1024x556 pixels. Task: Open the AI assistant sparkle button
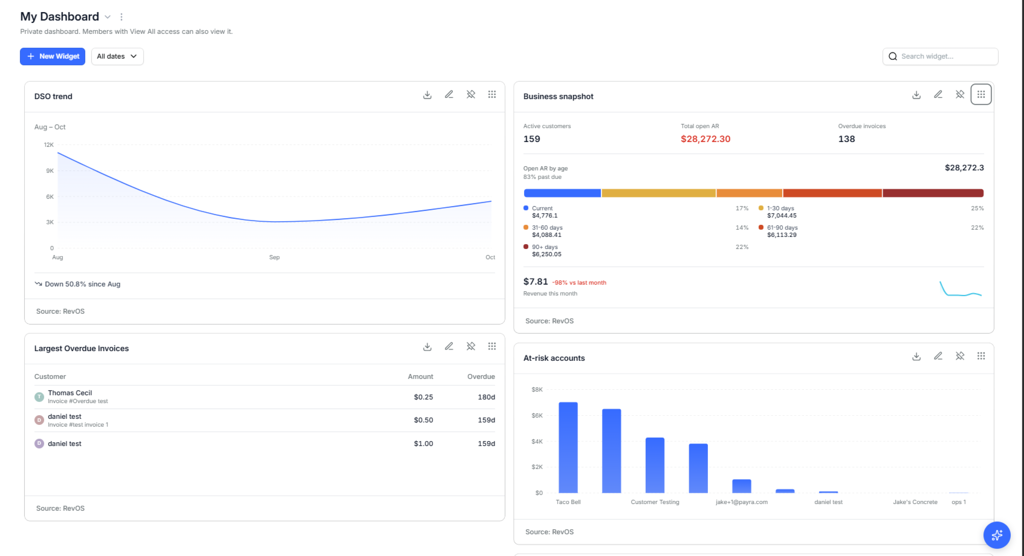(x=997, y=535)
